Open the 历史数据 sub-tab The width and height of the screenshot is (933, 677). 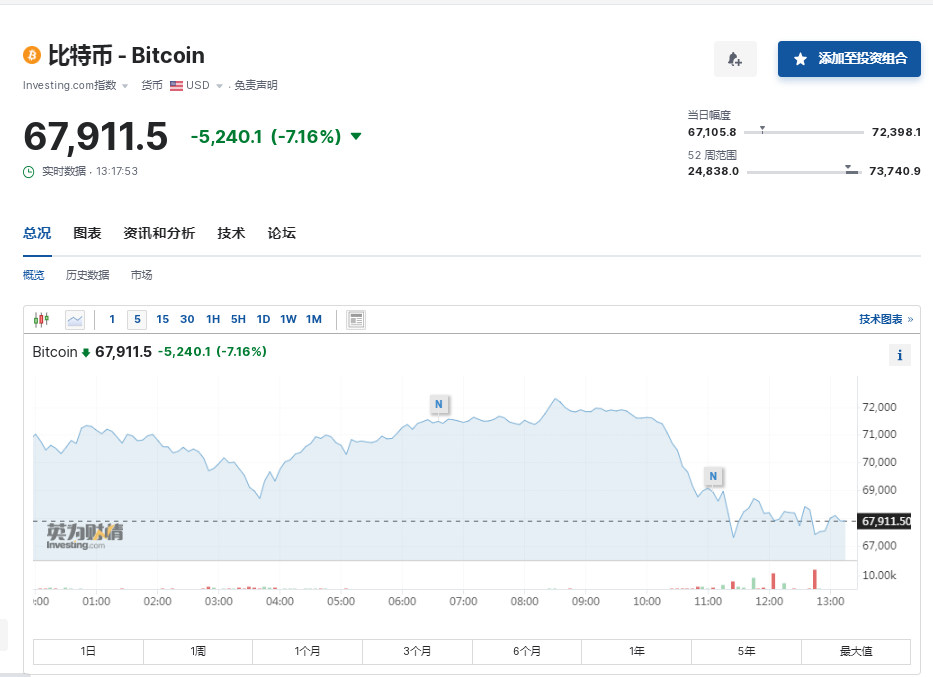(87, 275)
